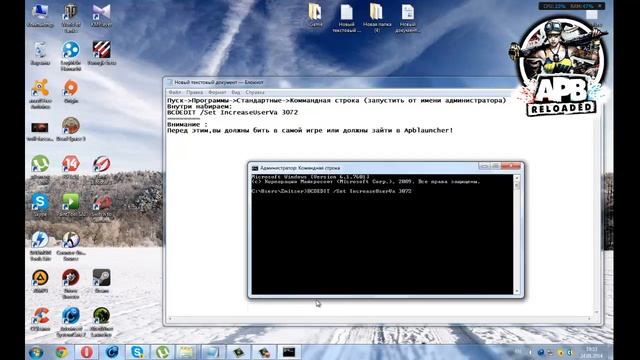Image resolution: width=640 pixels, height=360 pixels.
Task: Select the Computer desktop icon
Action: click(40, 16)
